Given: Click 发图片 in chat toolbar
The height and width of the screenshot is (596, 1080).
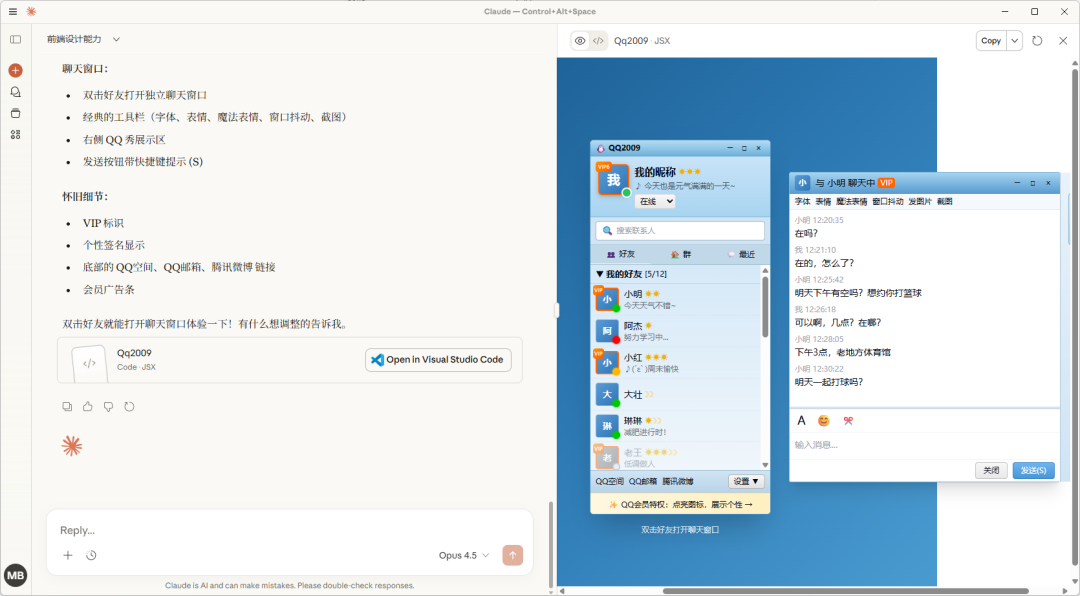Looking at the screenshot, I should (920, 201).
